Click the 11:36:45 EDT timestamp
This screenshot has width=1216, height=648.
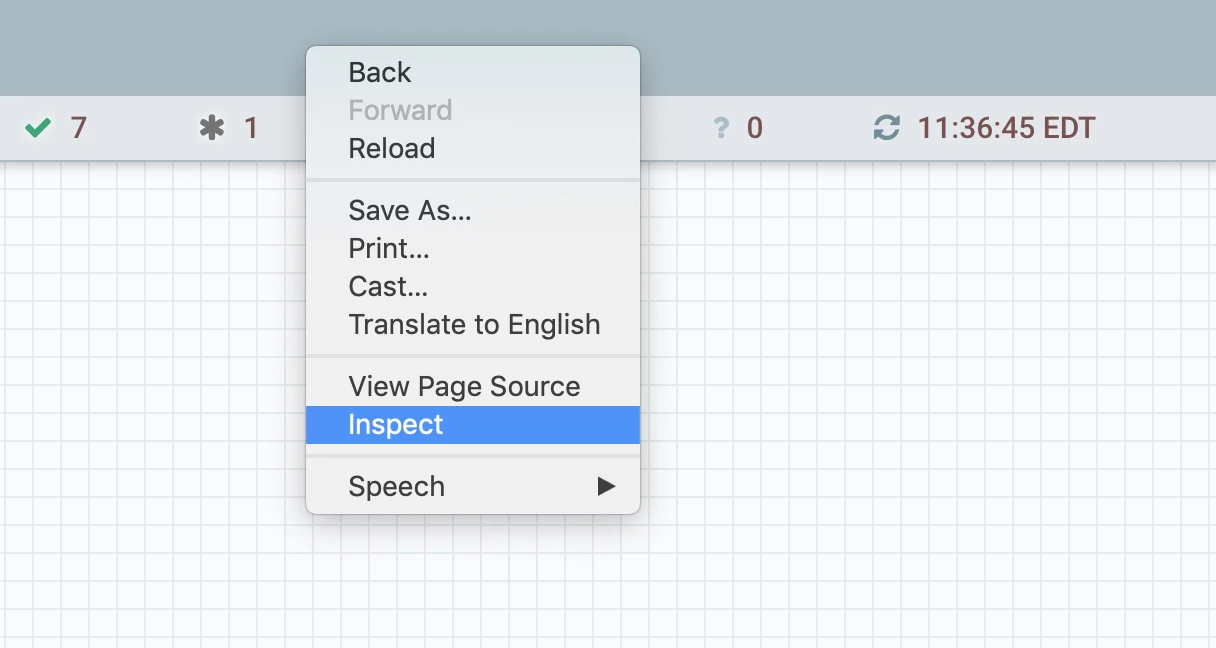[x=1007, y=128]
